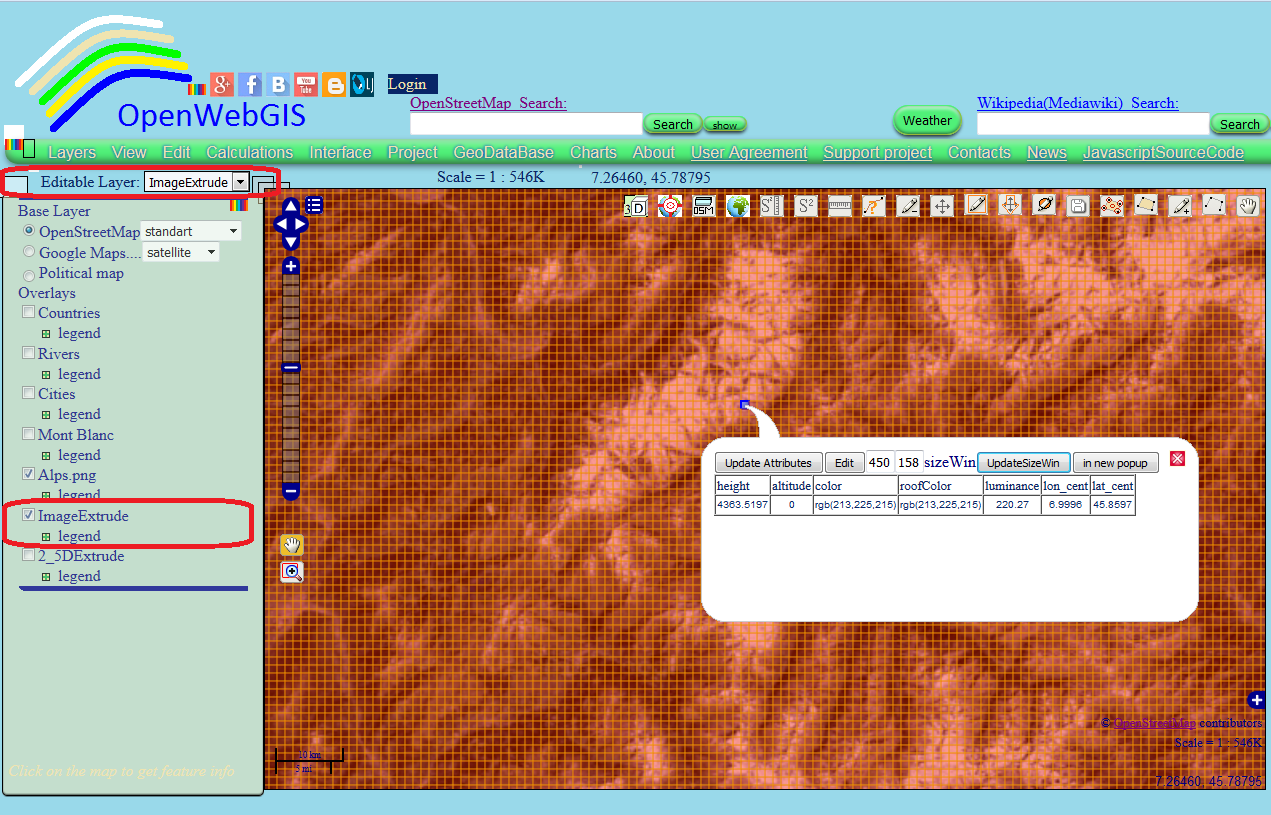Open the OpenStreetMap style dropdown (standart)

(x=191, y=231)
